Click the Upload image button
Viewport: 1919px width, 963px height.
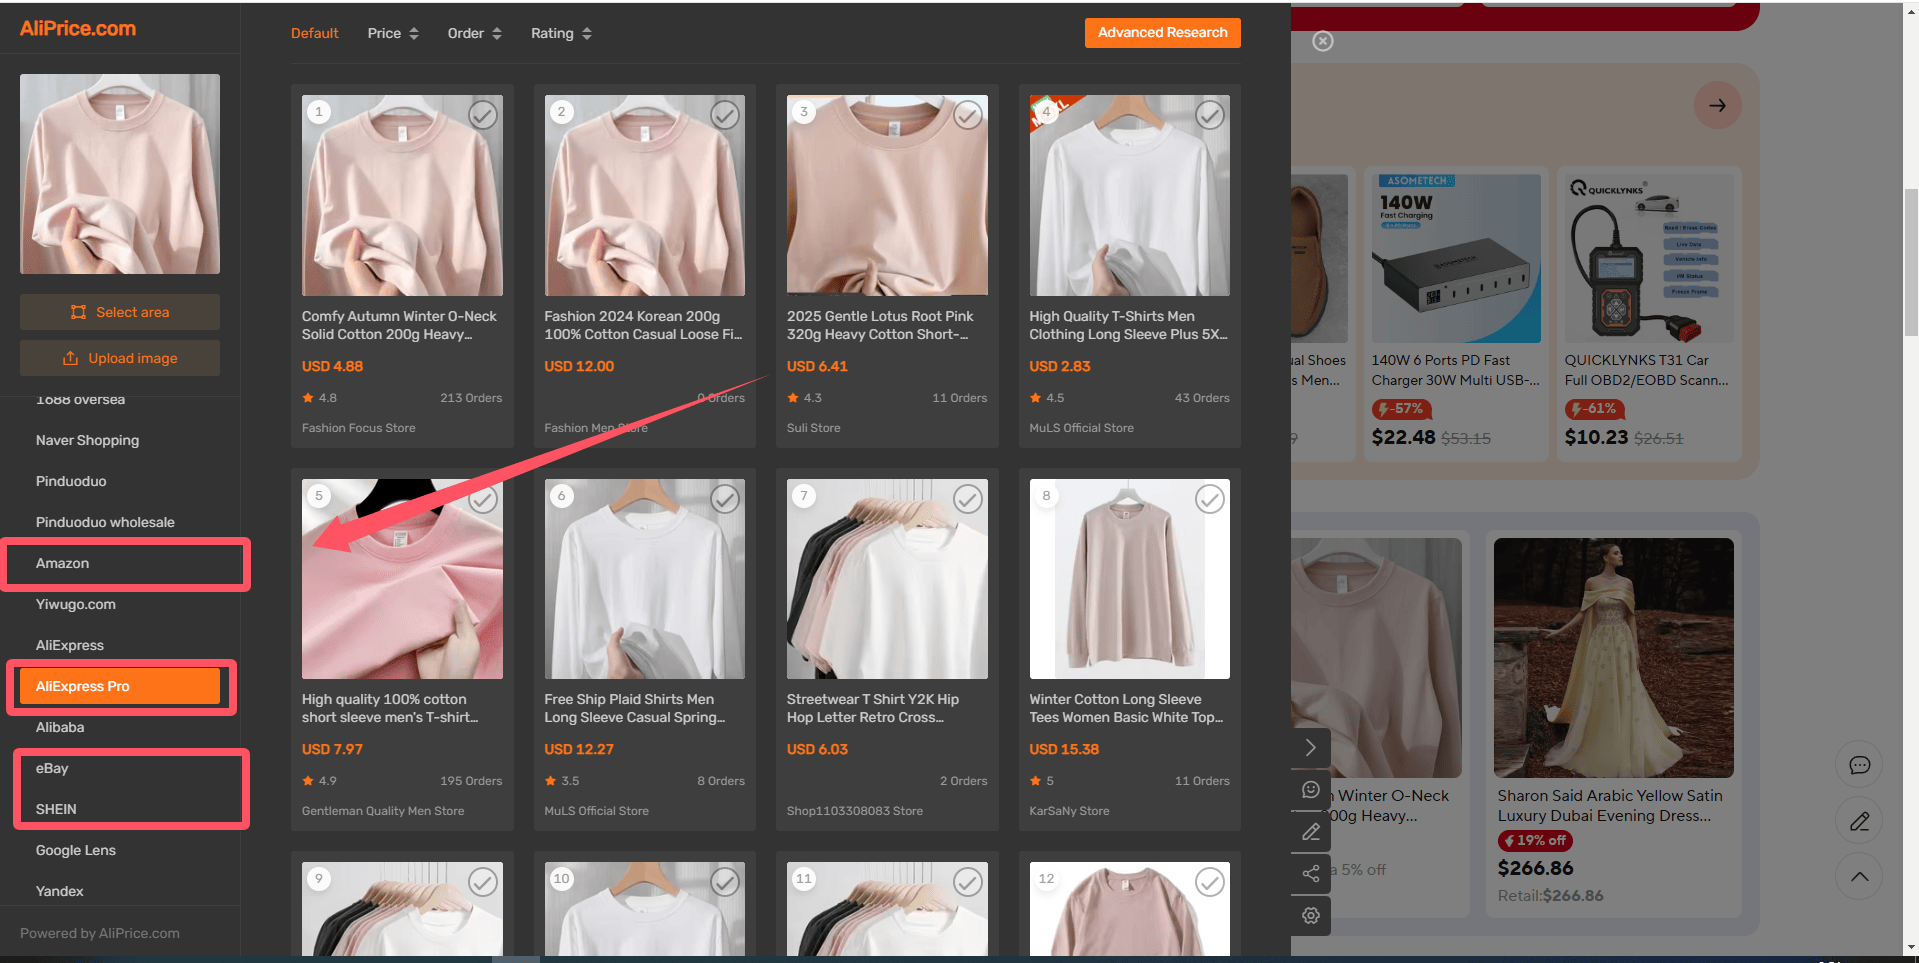[x=120, y=358]
